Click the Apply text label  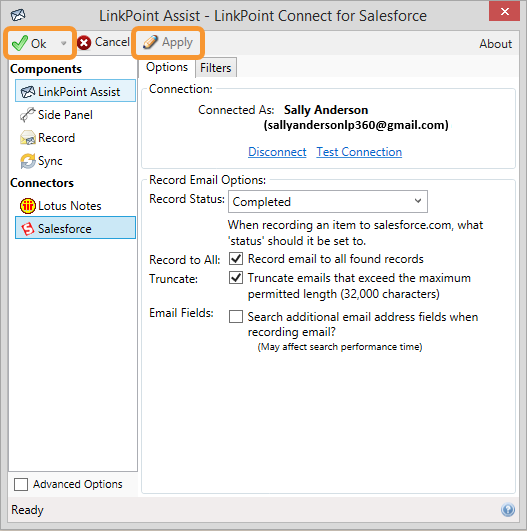point(177,43)
